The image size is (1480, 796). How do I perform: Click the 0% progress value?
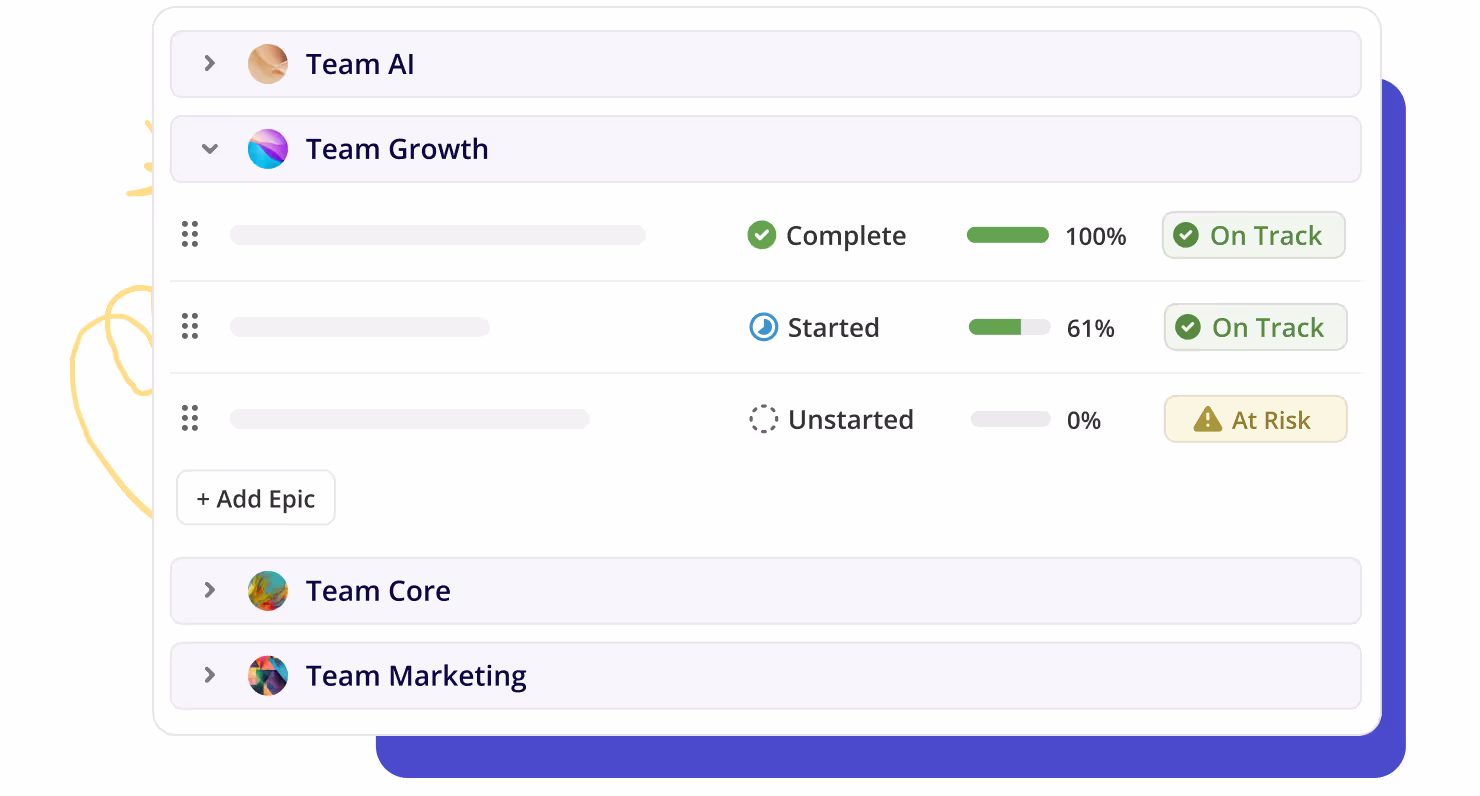[1084, 420]
